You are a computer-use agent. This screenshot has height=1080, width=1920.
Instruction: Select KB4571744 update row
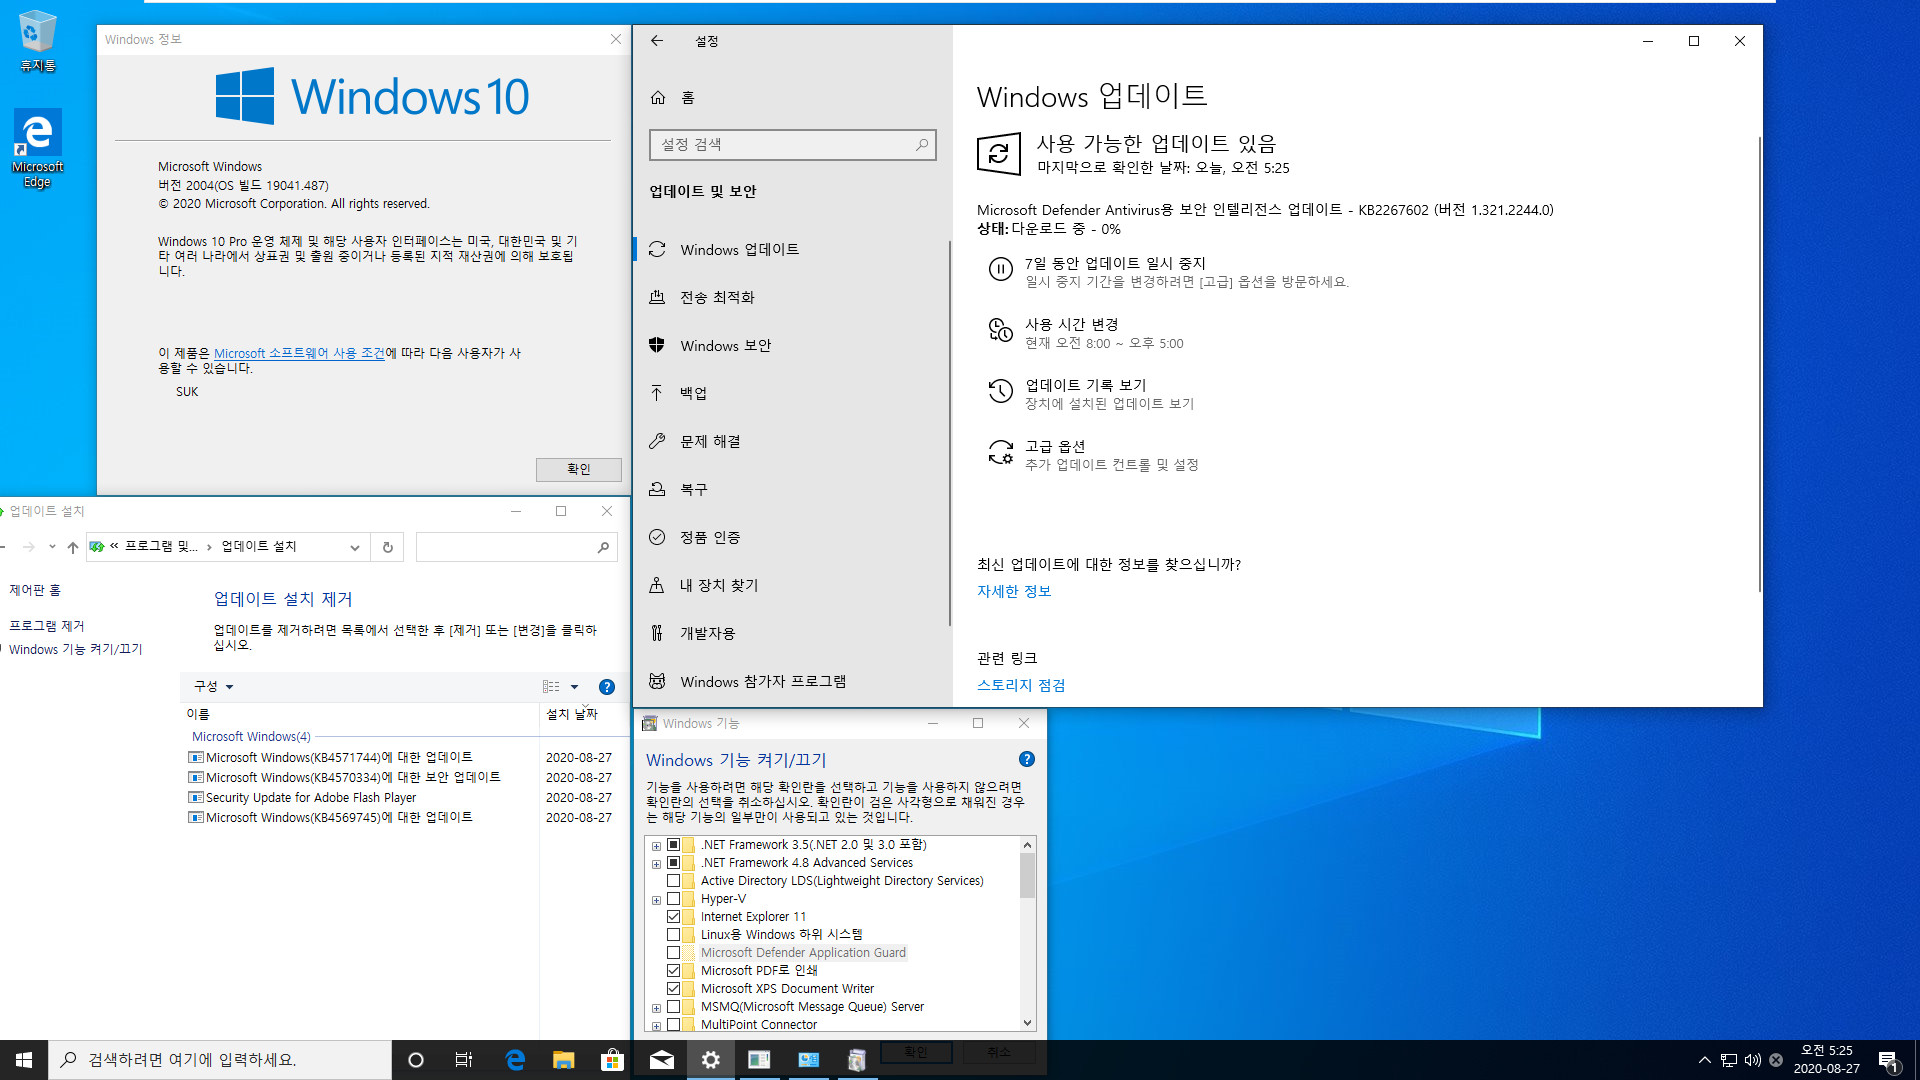[400, 757]
